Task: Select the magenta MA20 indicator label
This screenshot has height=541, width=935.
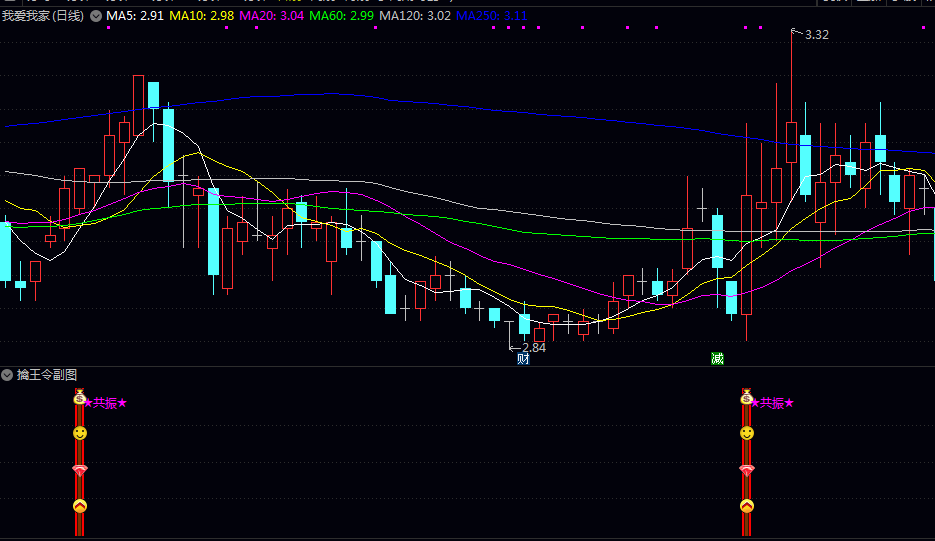Action: [x=271, y=17]
